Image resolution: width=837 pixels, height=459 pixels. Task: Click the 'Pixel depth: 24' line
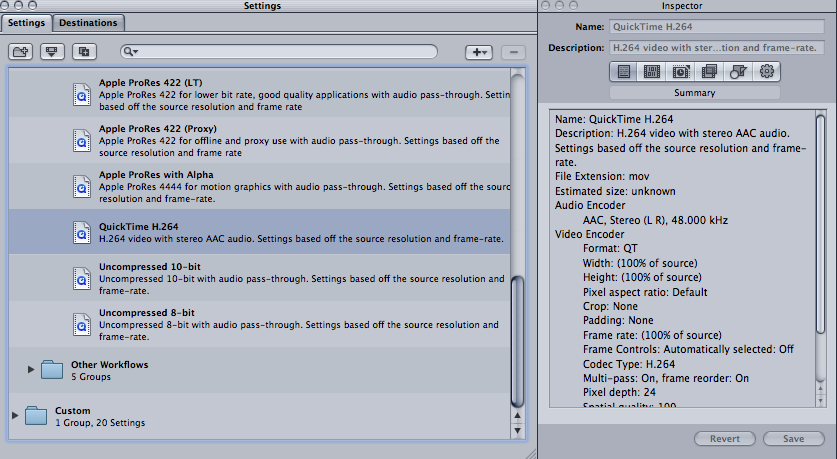[619, 392]
